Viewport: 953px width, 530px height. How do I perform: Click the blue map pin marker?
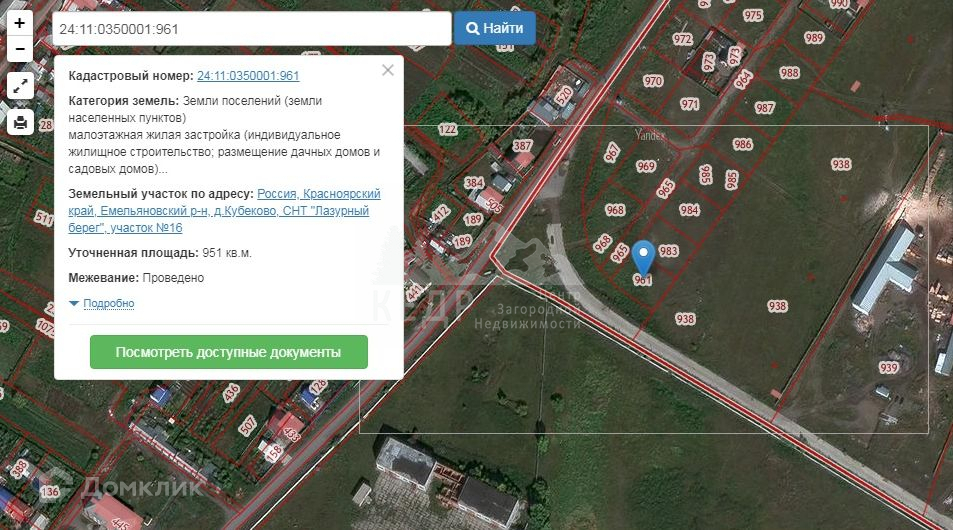[643, 256]
